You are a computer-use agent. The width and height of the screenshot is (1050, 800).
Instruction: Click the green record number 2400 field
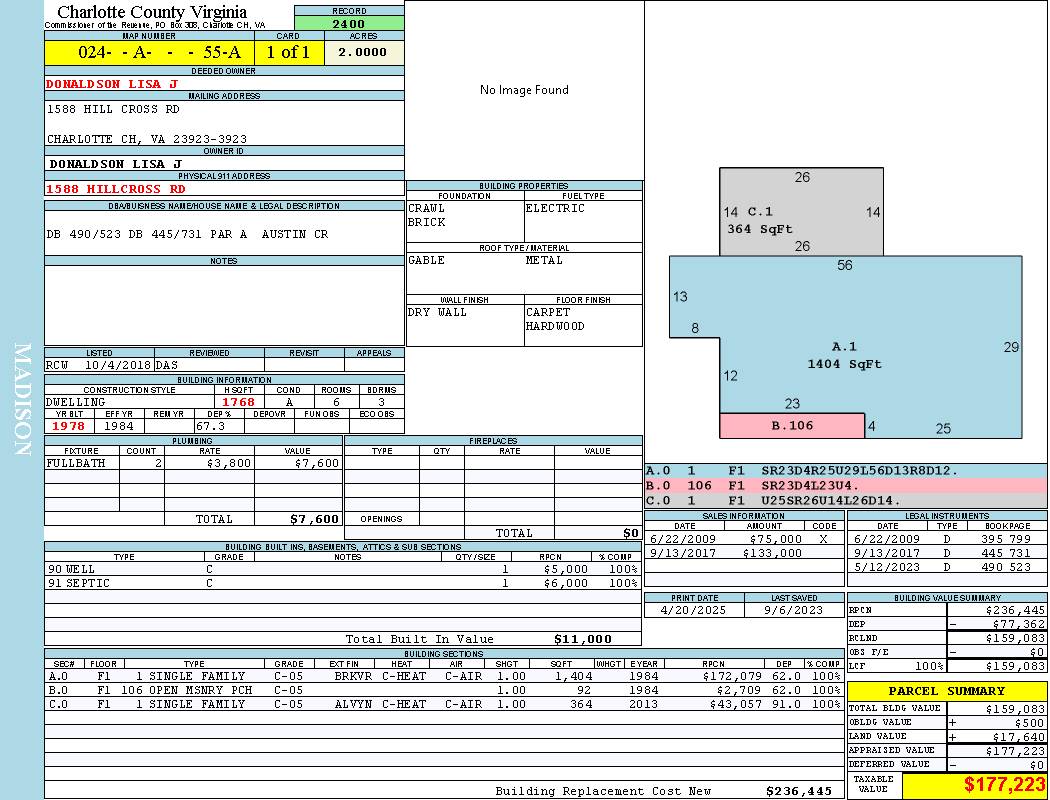tap(349, 23)
